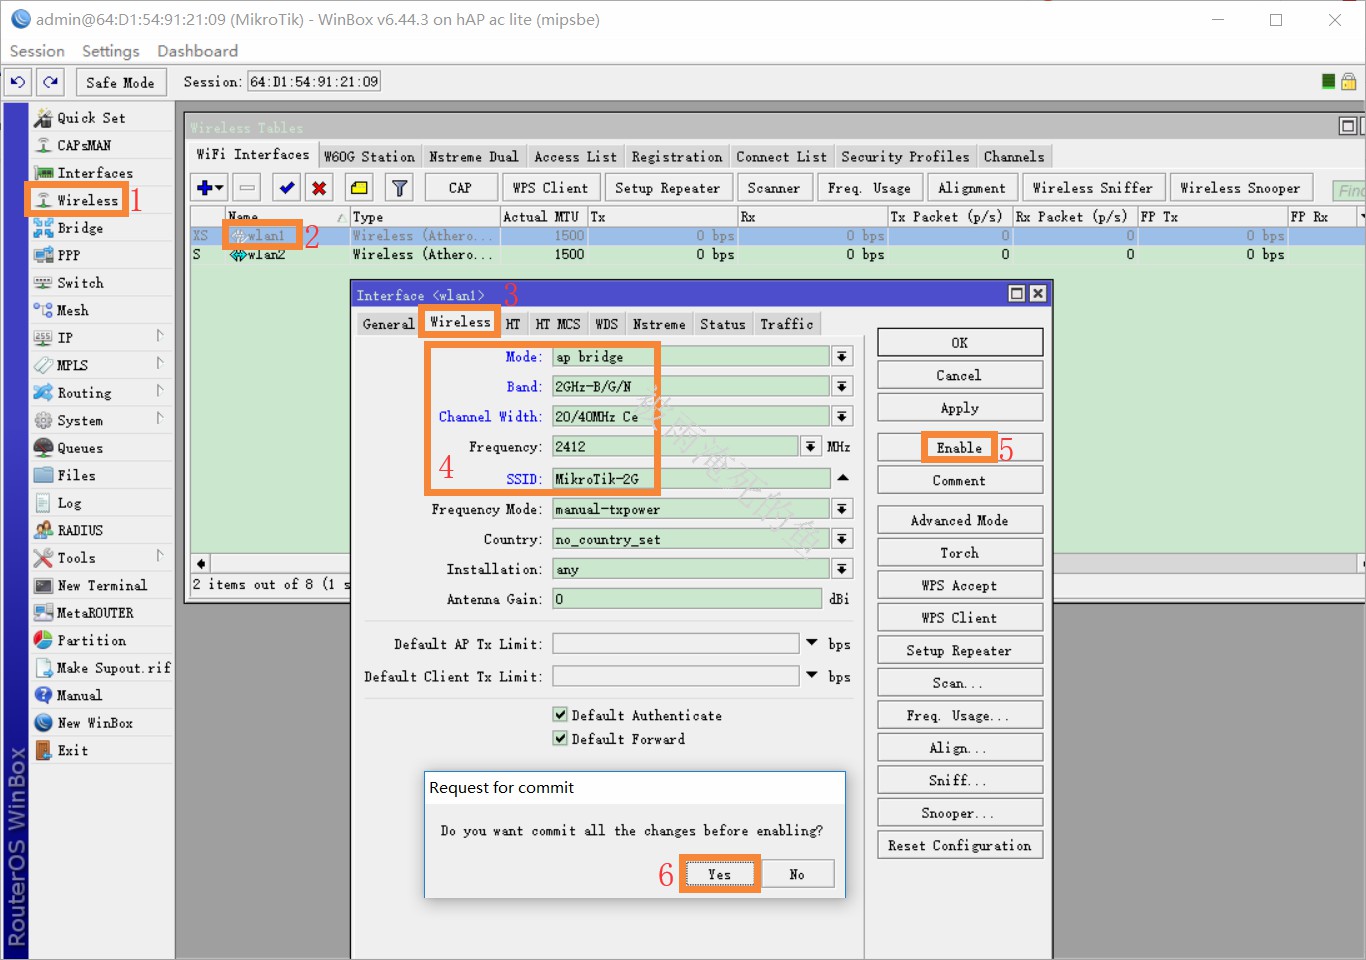Switch to the Security Profiles tab

pos(904,157)
